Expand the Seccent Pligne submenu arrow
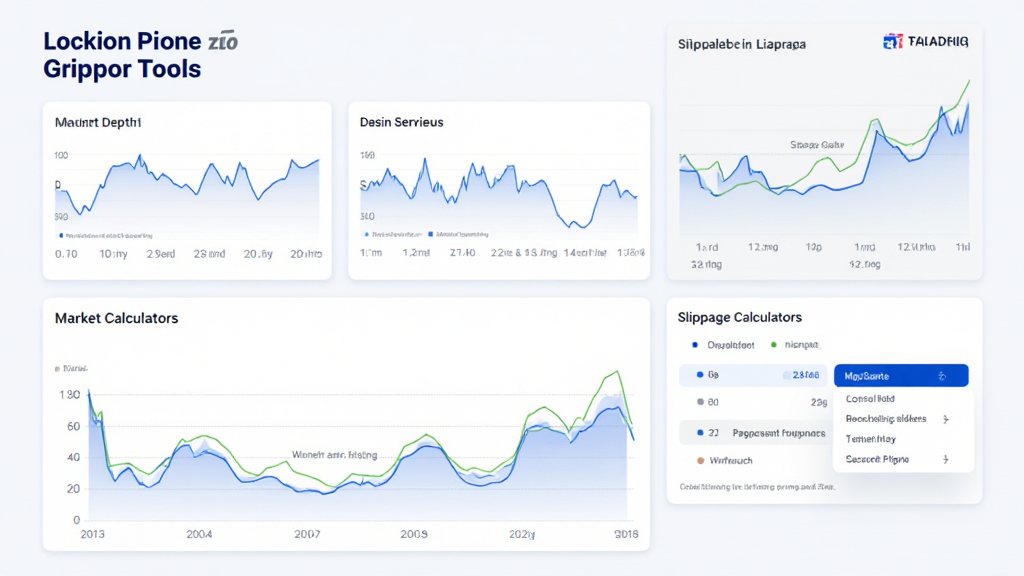 pyautogui.click(x=945, y=459)
